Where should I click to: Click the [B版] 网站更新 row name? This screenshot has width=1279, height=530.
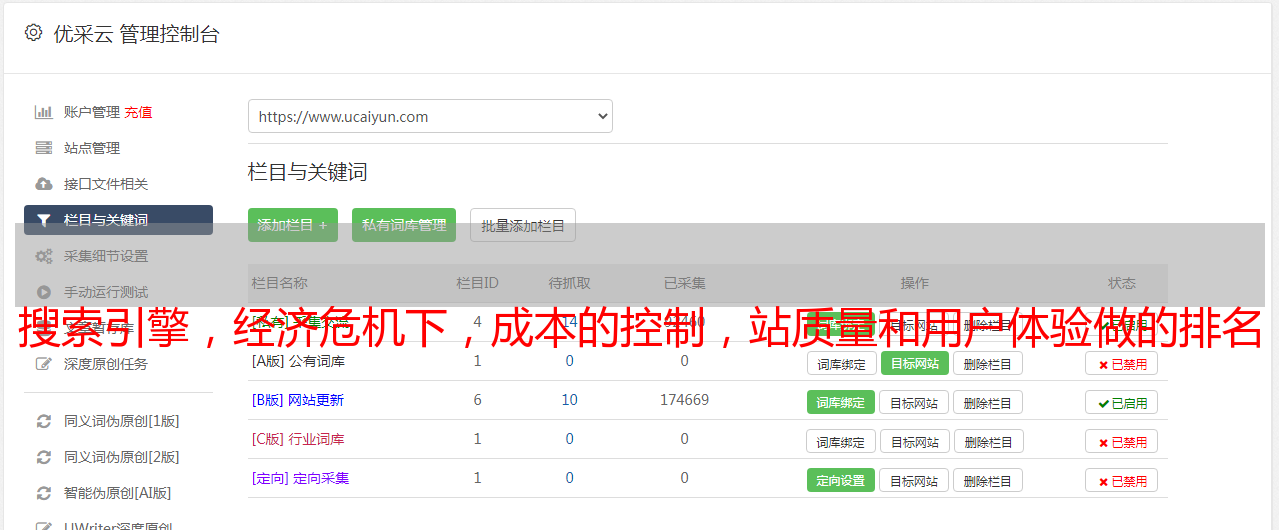coord(298,400)
